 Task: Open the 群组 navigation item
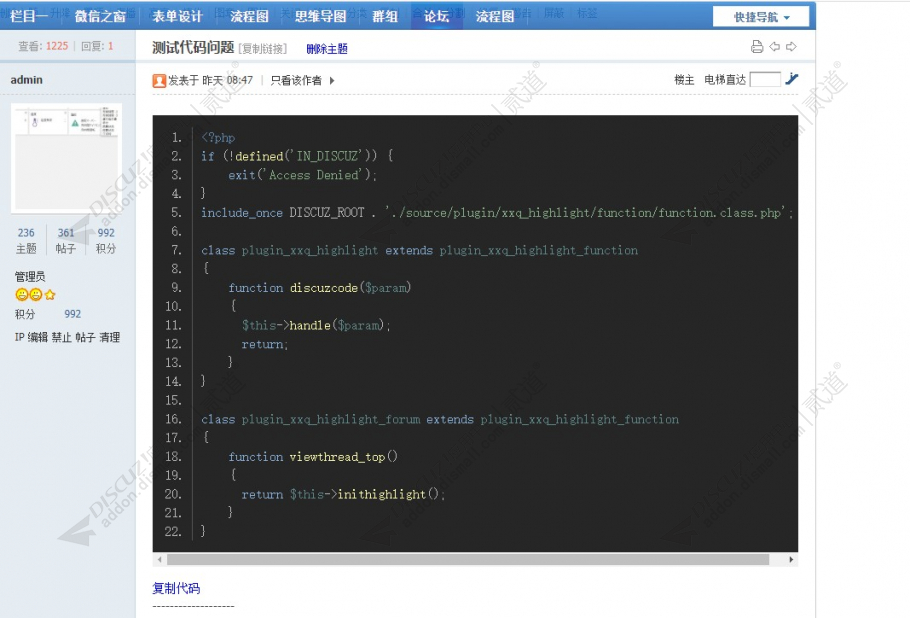(385, 16)
